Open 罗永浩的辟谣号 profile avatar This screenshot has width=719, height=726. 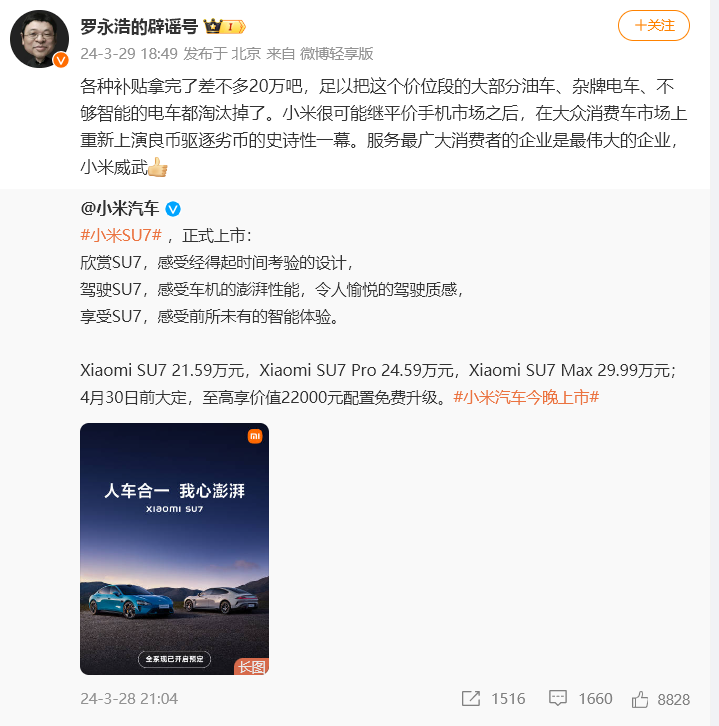tap(39, 39)
